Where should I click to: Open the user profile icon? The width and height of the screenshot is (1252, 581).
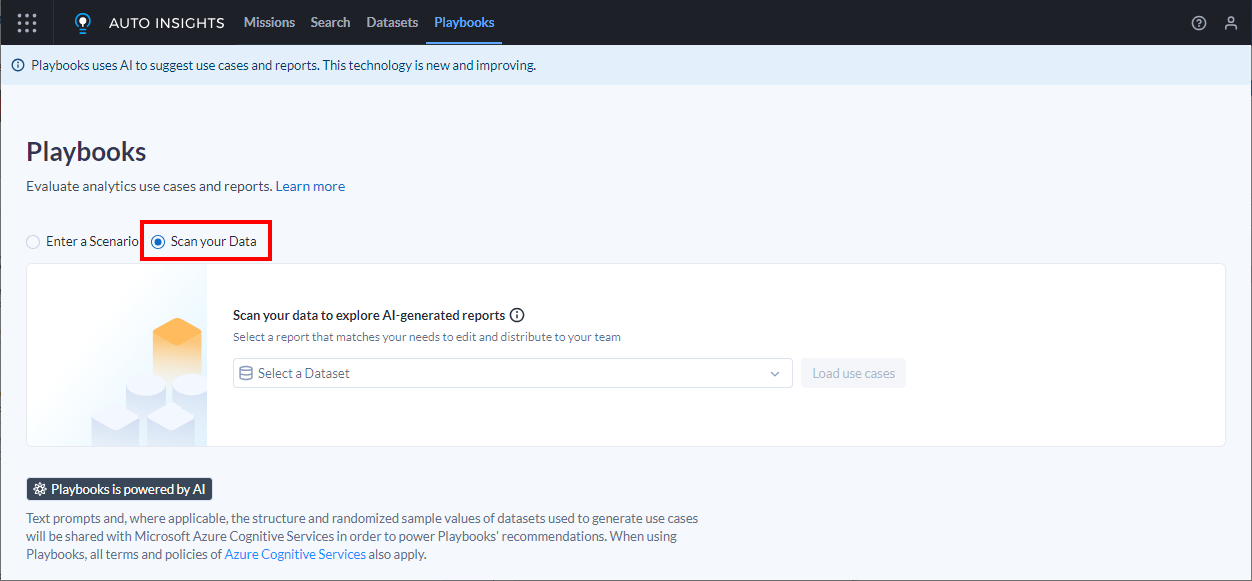click(x=1231, y=23)
